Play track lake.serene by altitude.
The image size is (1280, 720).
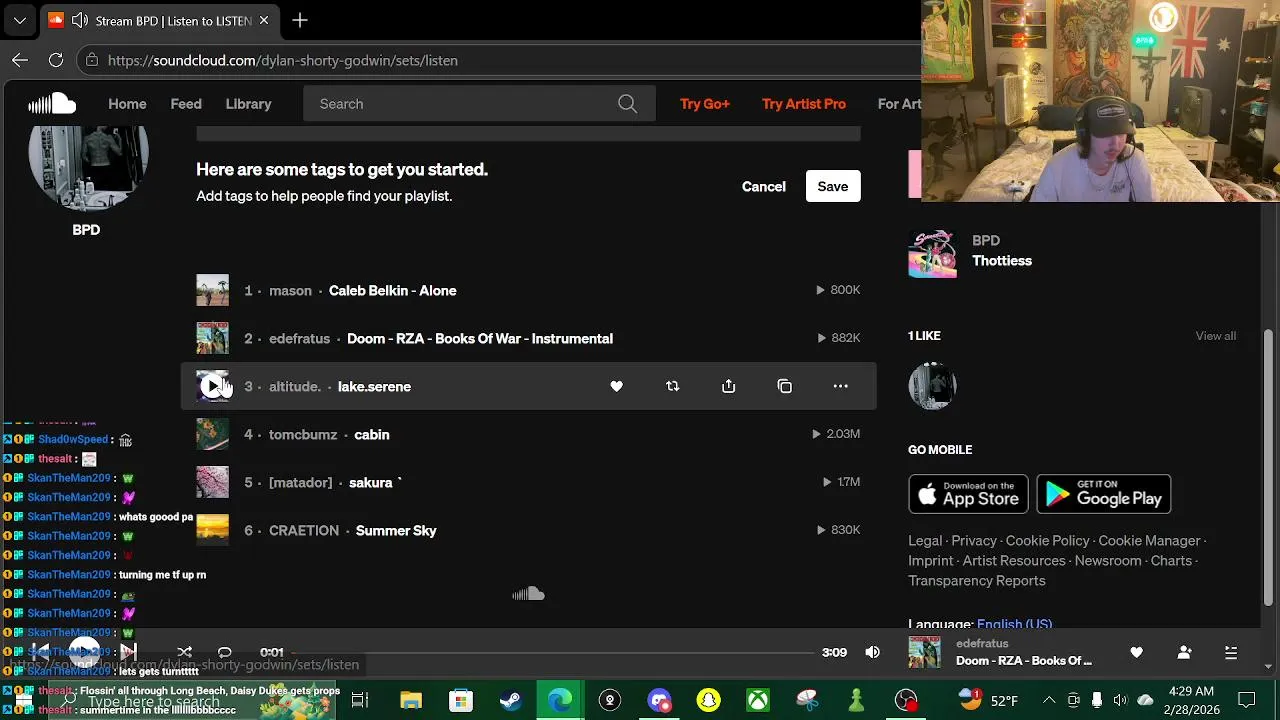pos(212,386)
